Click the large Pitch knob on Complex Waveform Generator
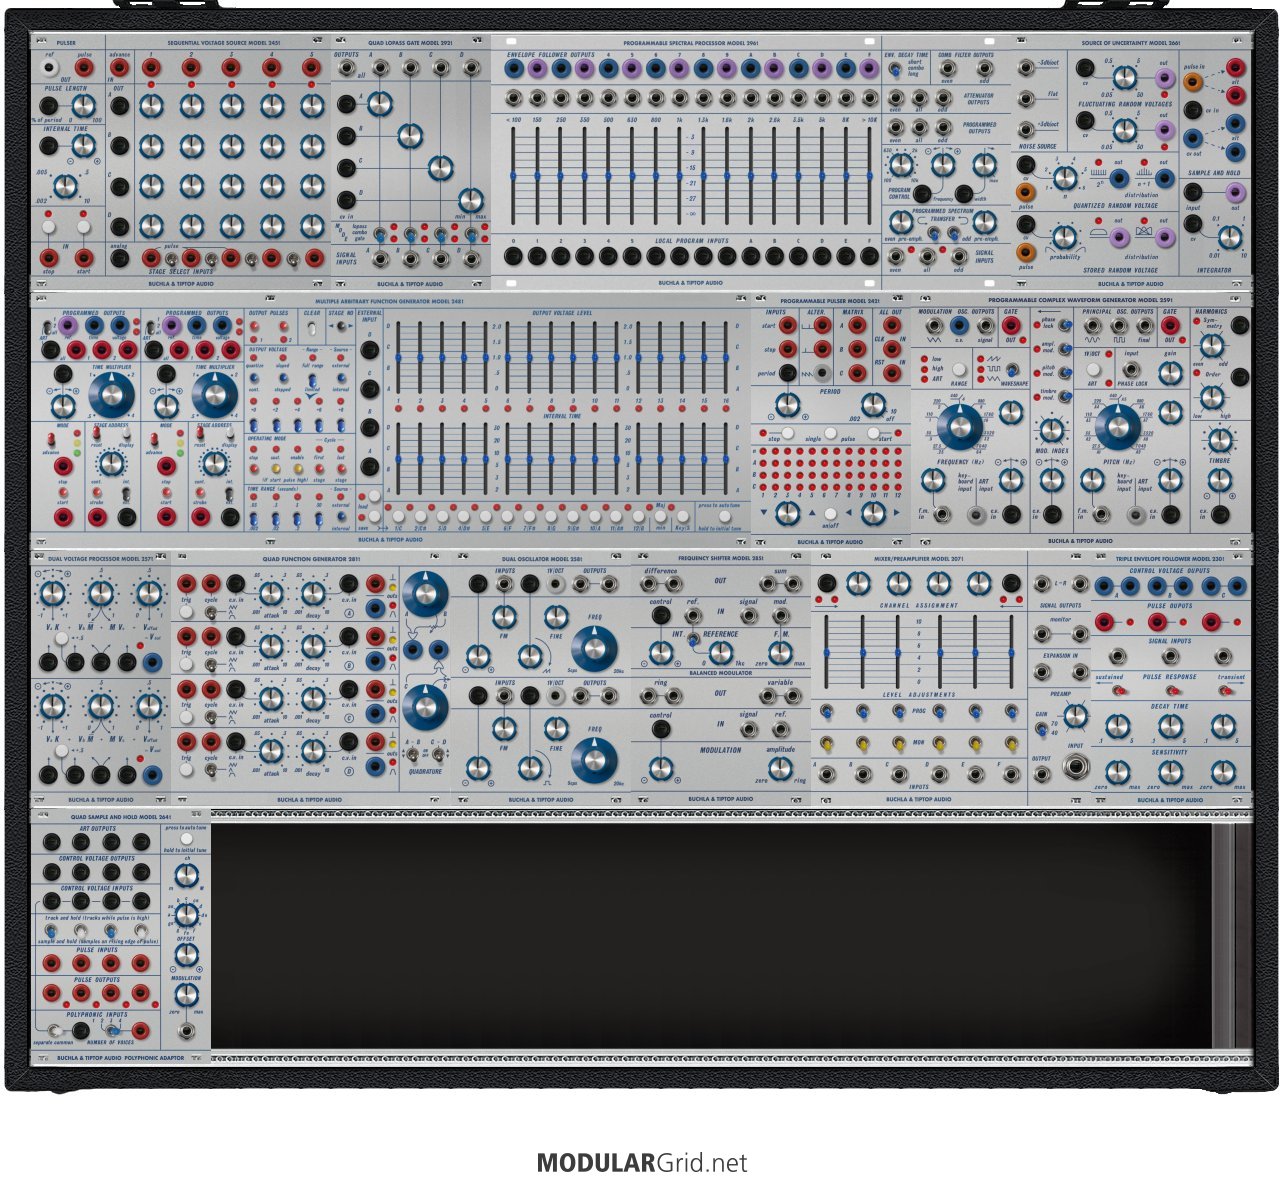The height and width of the screenshot is (1184, 1286). point(1119,427)
